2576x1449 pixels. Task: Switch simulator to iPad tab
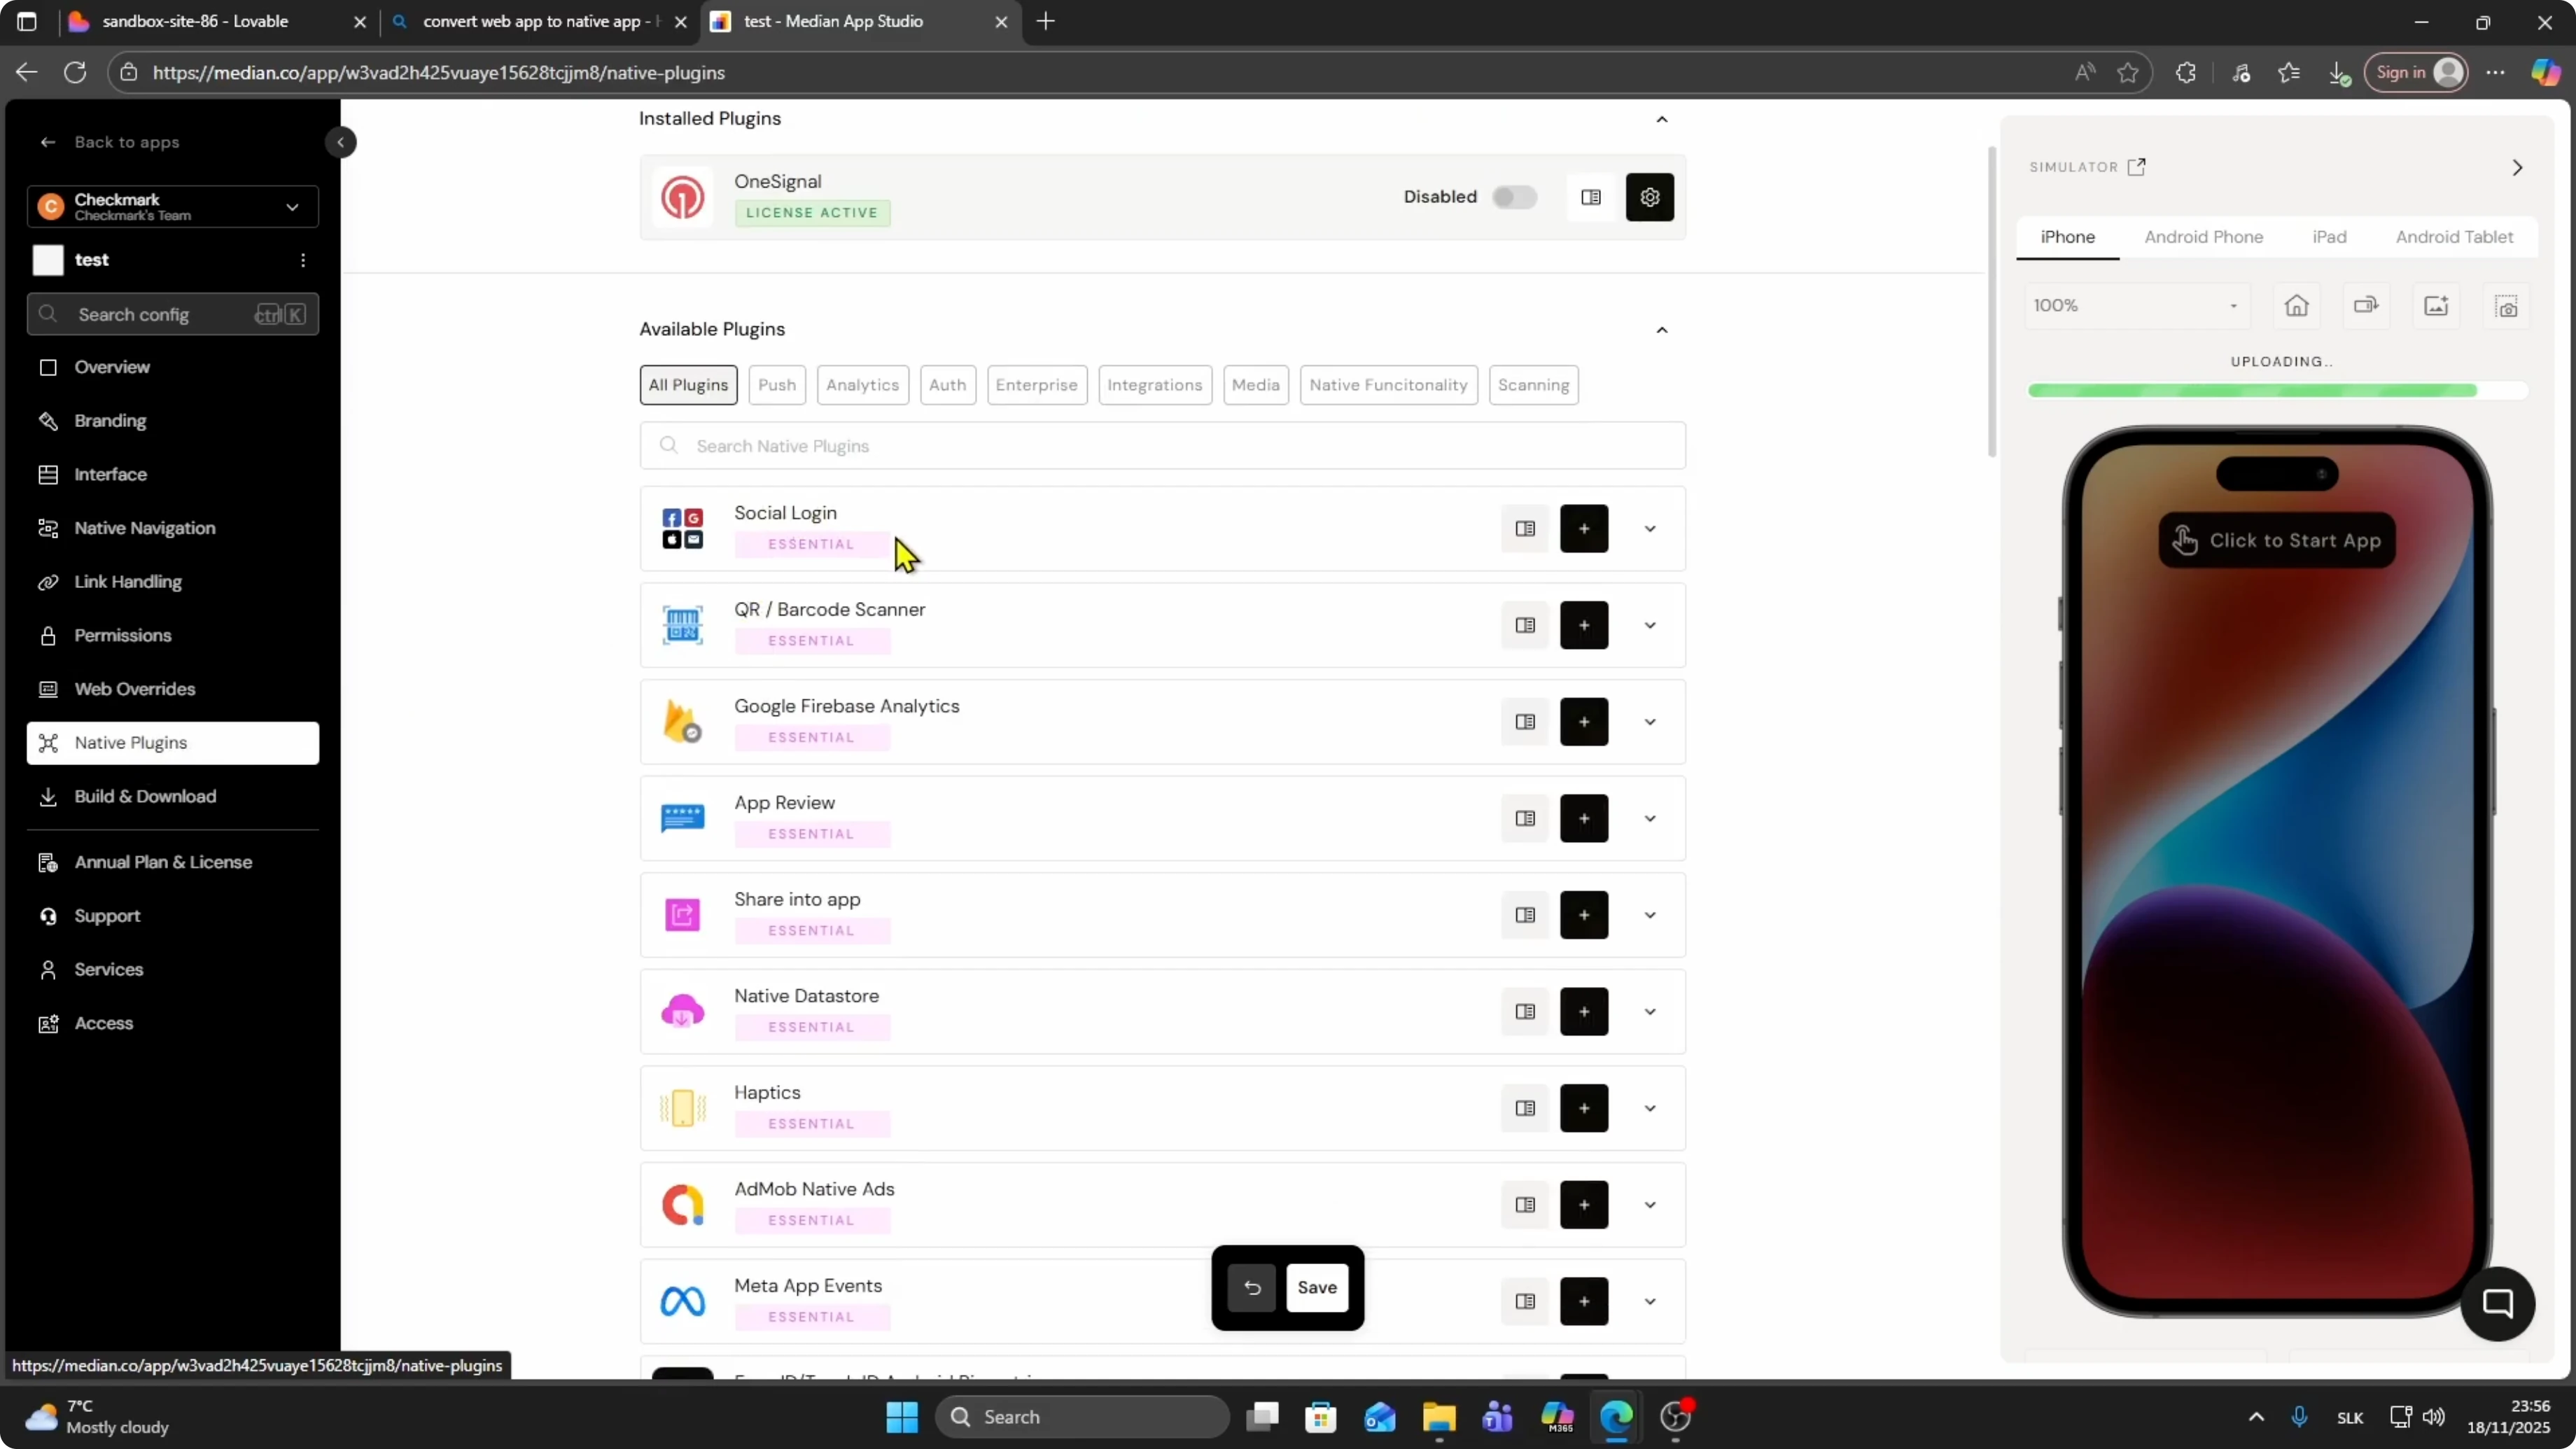coord(2328,237)
